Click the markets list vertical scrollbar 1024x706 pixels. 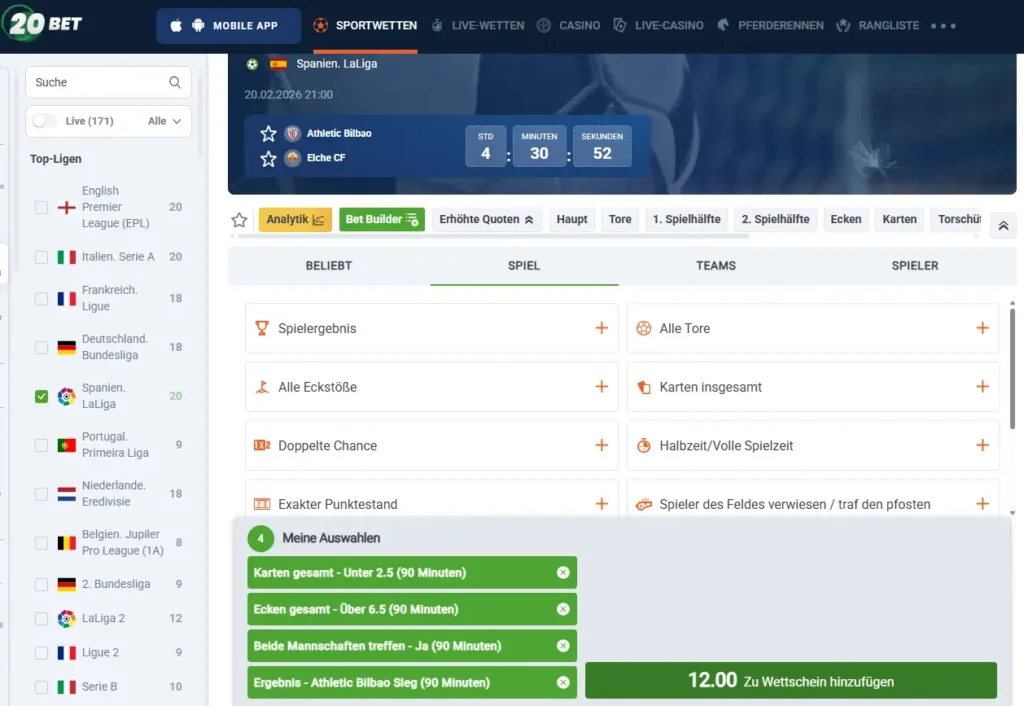coord(1012,369)
